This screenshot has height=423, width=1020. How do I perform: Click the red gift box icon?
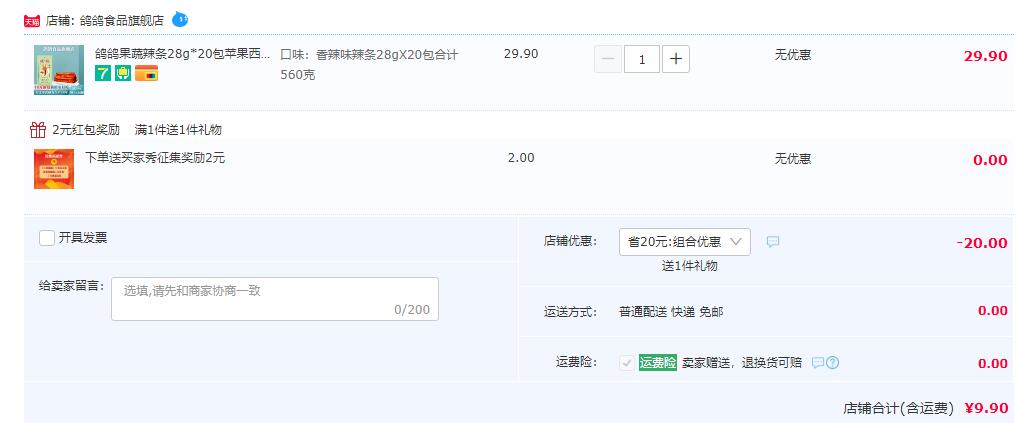38,130
